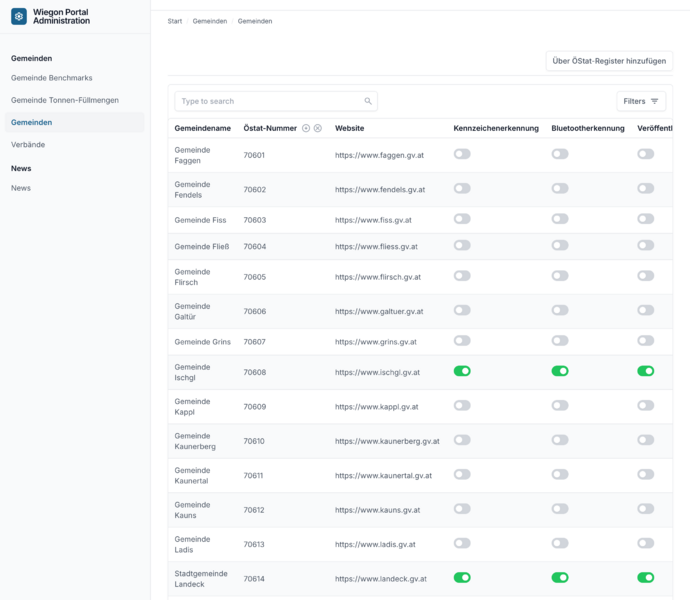
Task: Disable Kennzeichenerkennung for Gemeinde Ischgl
Action: 462,371
